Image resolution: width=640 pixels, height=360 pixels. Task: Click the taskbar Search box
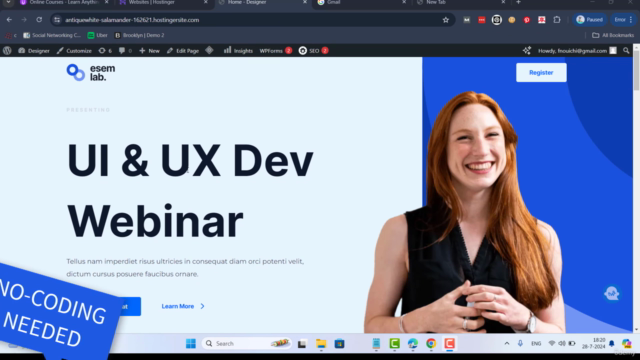pyautogui.click(x=247, y=344)
